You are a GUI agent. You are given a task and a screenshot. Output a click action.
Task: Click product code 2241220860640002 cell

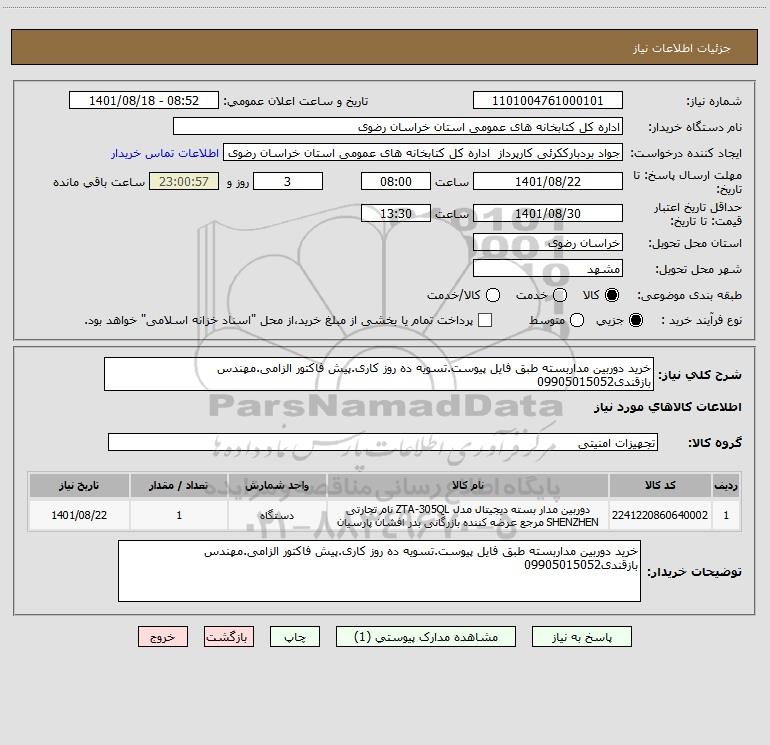click(x=660, y=515)
